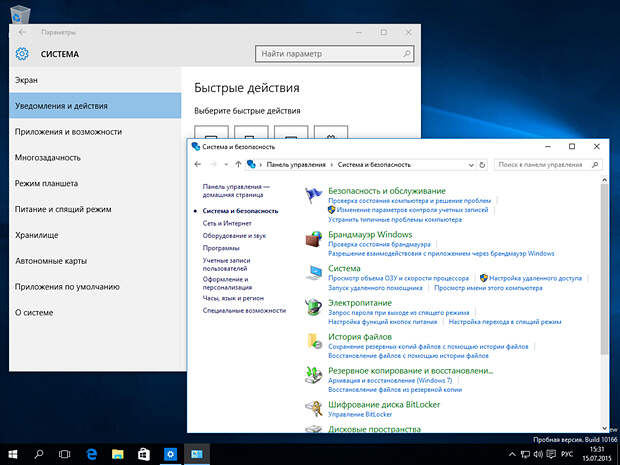620x465 pixels.
Task: Go back in the Параметры window
Action: [x=22, y=32]
